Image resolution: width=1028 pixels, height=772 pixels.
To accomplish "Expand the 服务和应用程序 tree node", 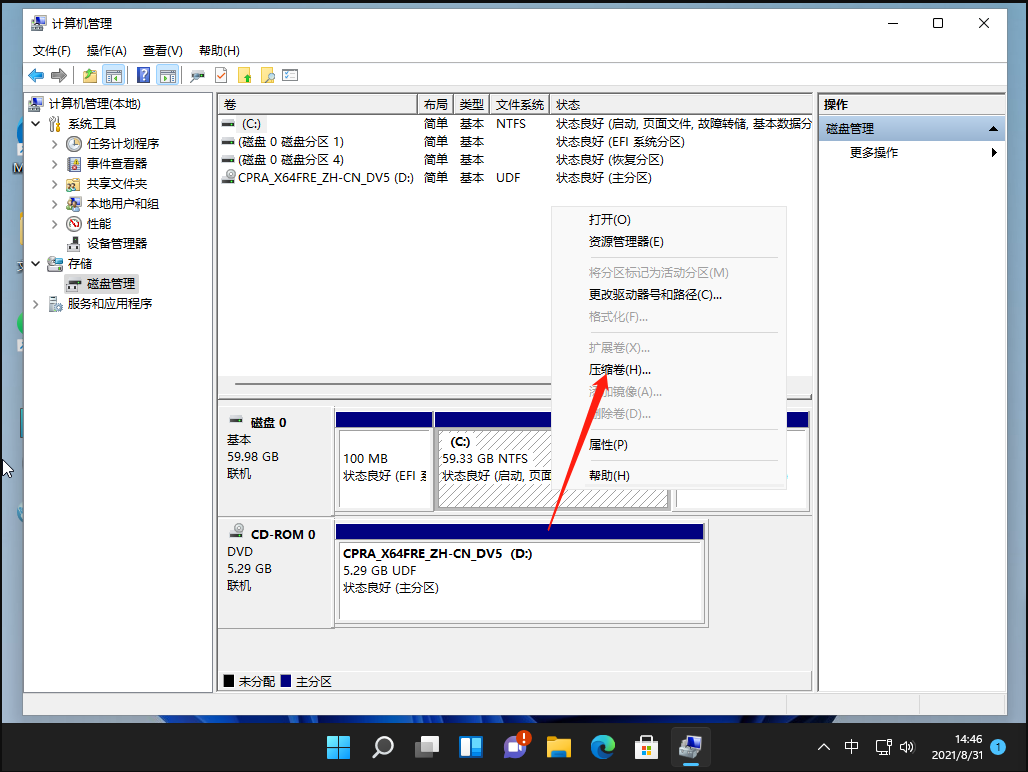I will (37, 303).
